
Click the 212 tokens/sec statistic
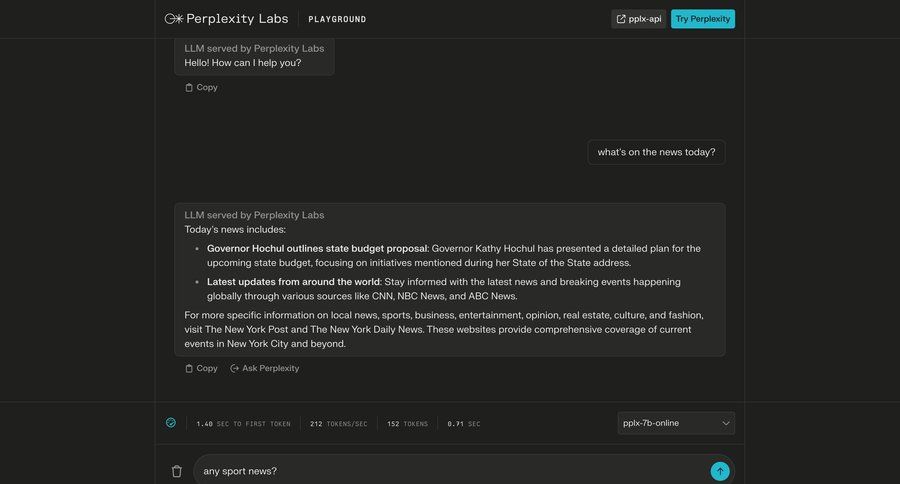pos(339,424)
